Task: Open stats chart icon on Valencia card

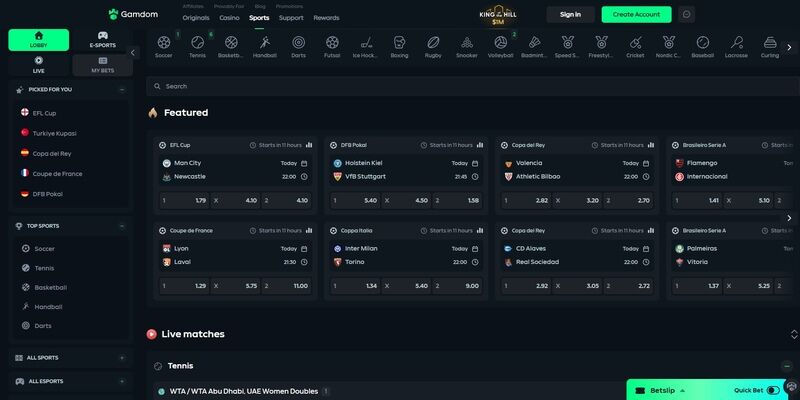Action: point(651,145)
